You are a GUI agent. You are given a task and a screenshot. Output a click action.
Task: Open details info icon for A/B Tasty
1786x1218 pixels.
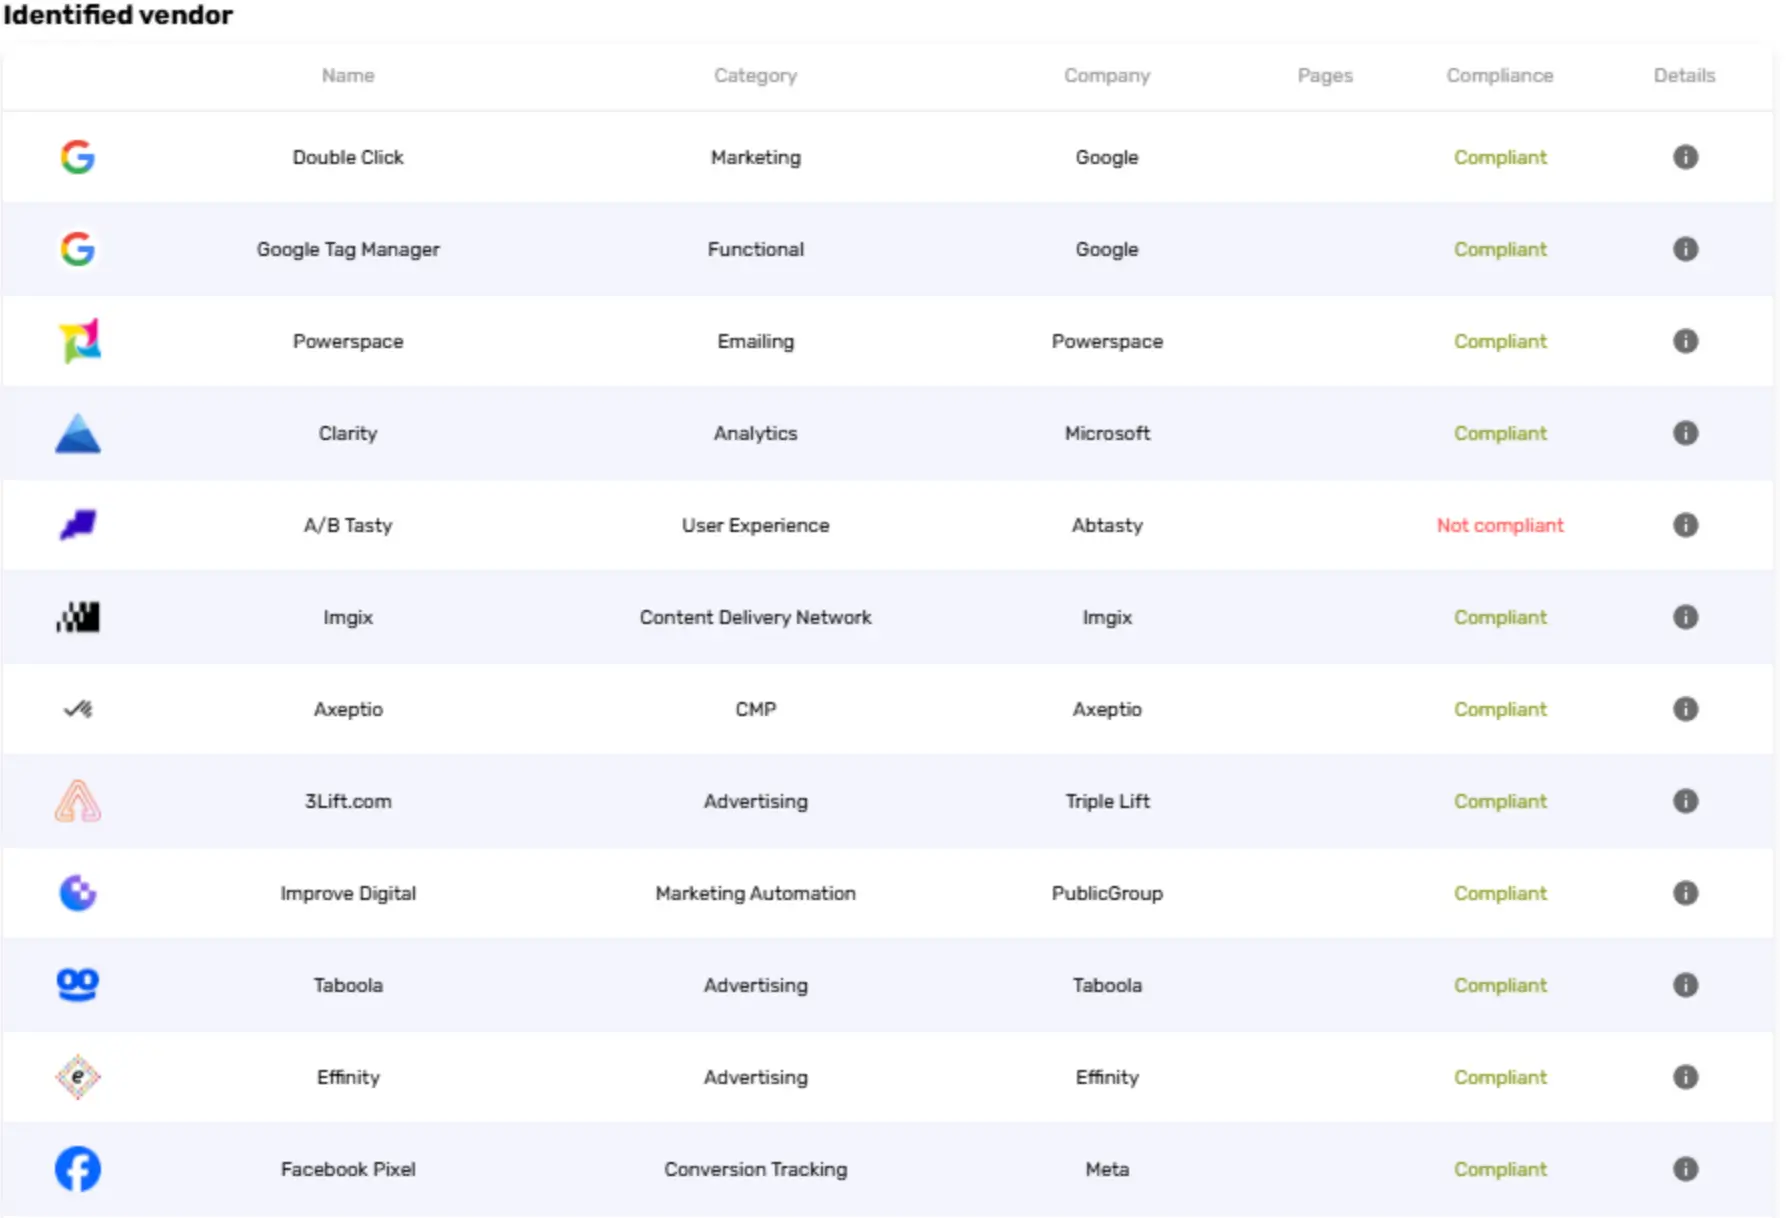coord(1685,525)
